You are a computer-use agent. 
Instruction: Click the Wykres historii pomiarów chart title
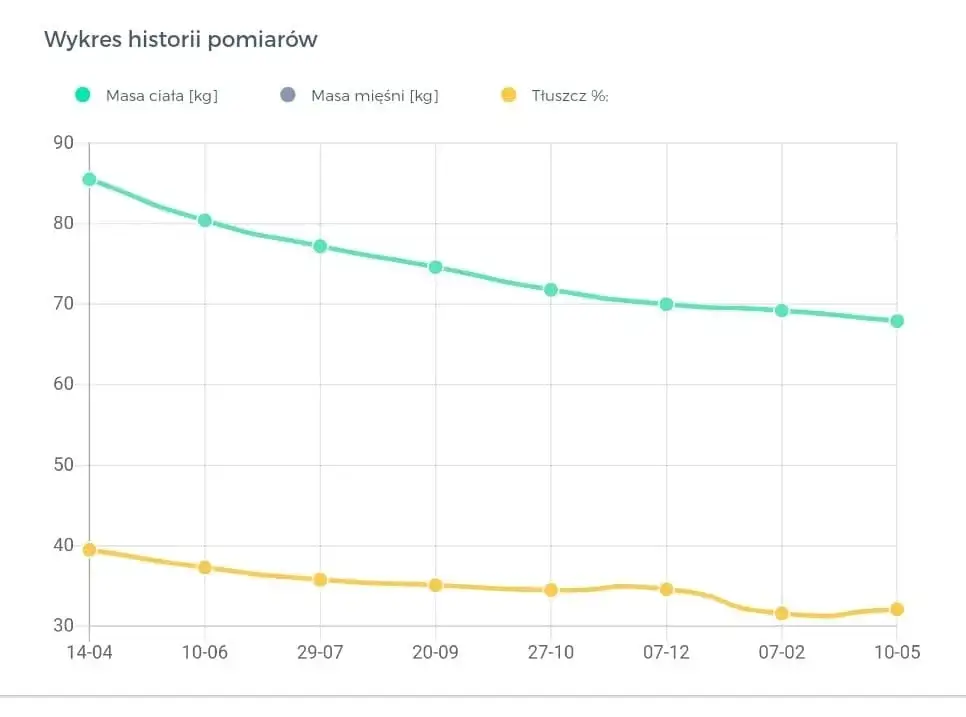(181, 40)
